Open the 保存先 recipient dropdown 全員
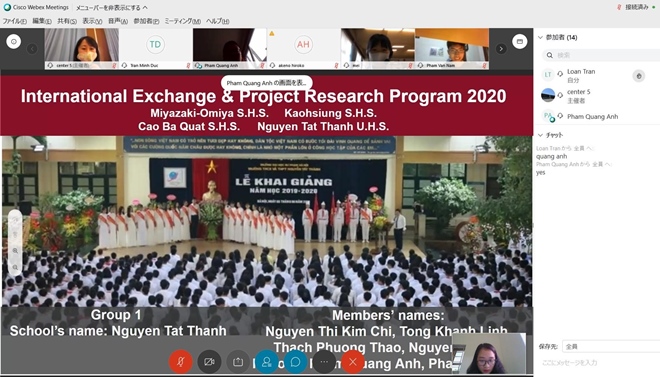 [x=611, y=347]
